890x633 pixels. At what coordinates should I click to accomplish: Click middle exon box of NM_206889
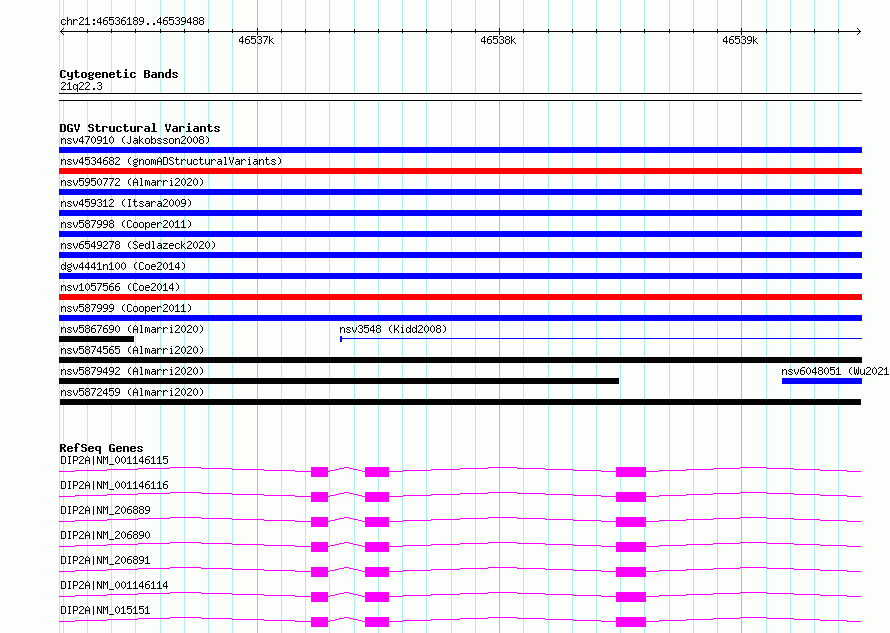click(x=377, y=522)
